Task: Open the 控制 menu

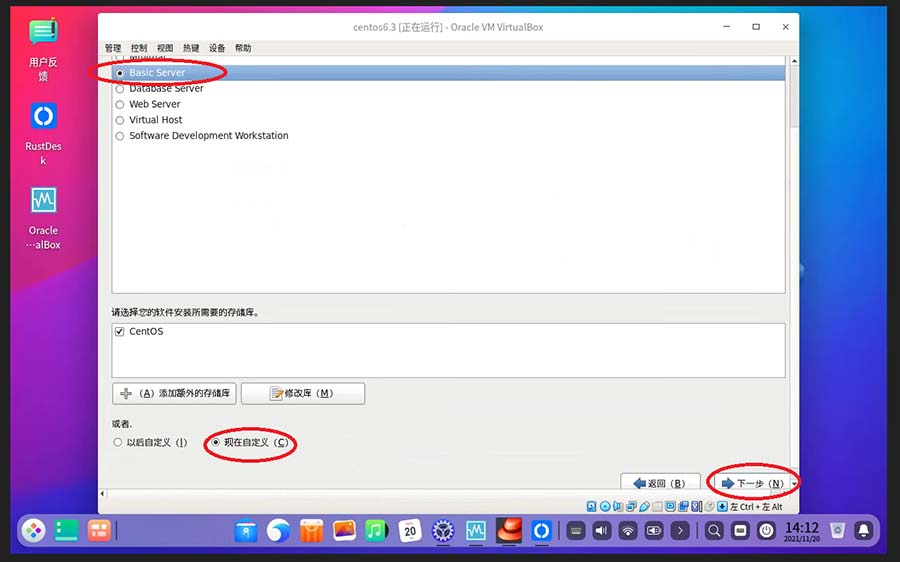Action: 139,48
